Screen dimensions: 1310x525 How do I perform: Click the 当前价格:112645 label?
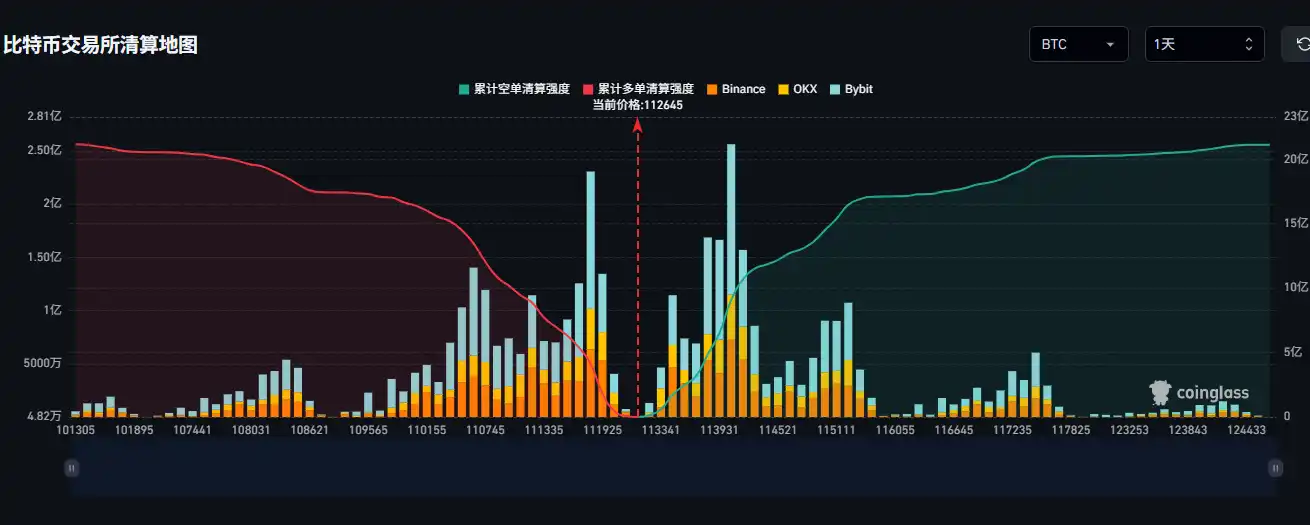(638, 104)
